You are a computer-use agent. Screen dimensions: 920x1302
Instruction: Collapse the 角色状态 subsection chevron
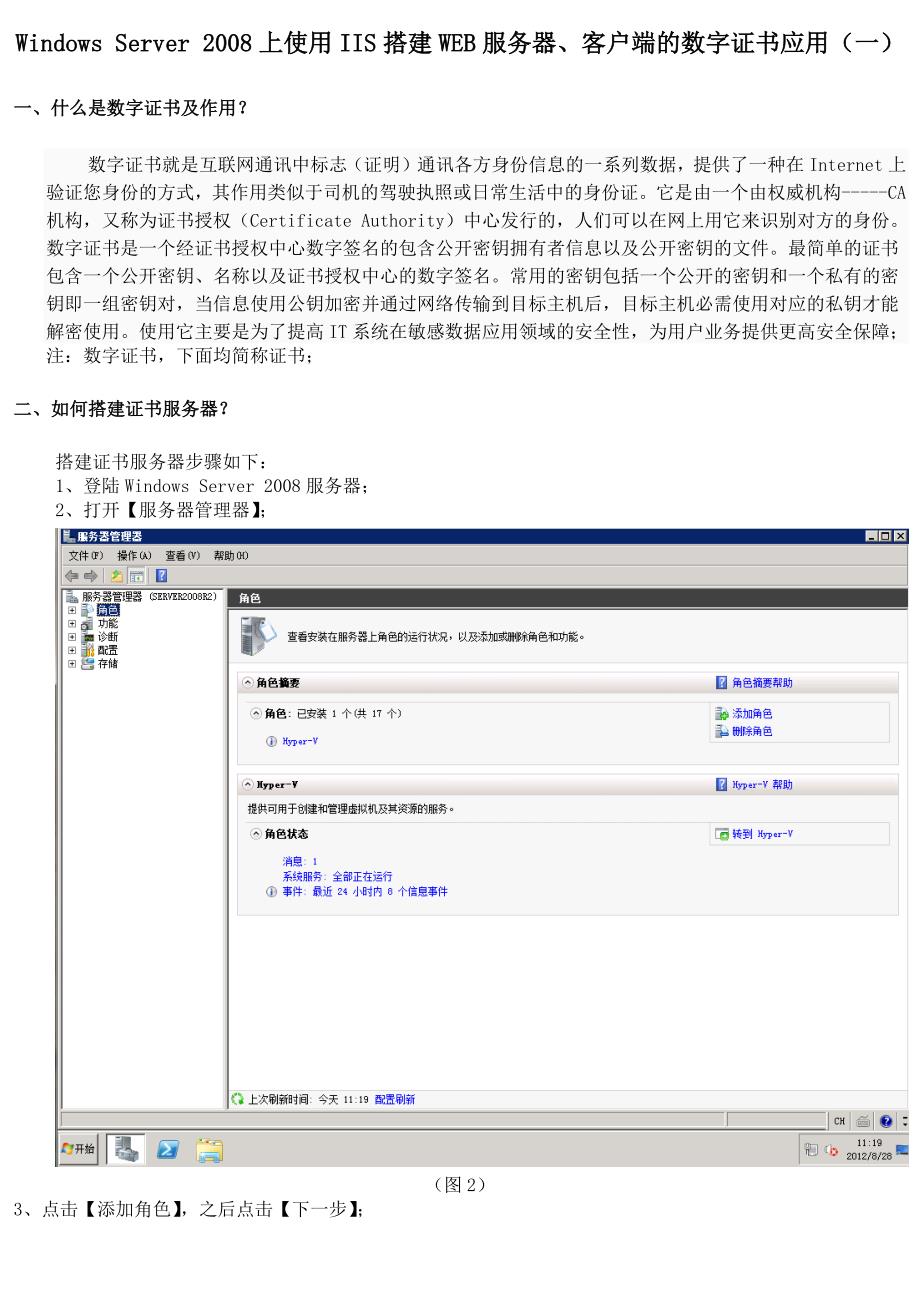click(x=256, y=834)
